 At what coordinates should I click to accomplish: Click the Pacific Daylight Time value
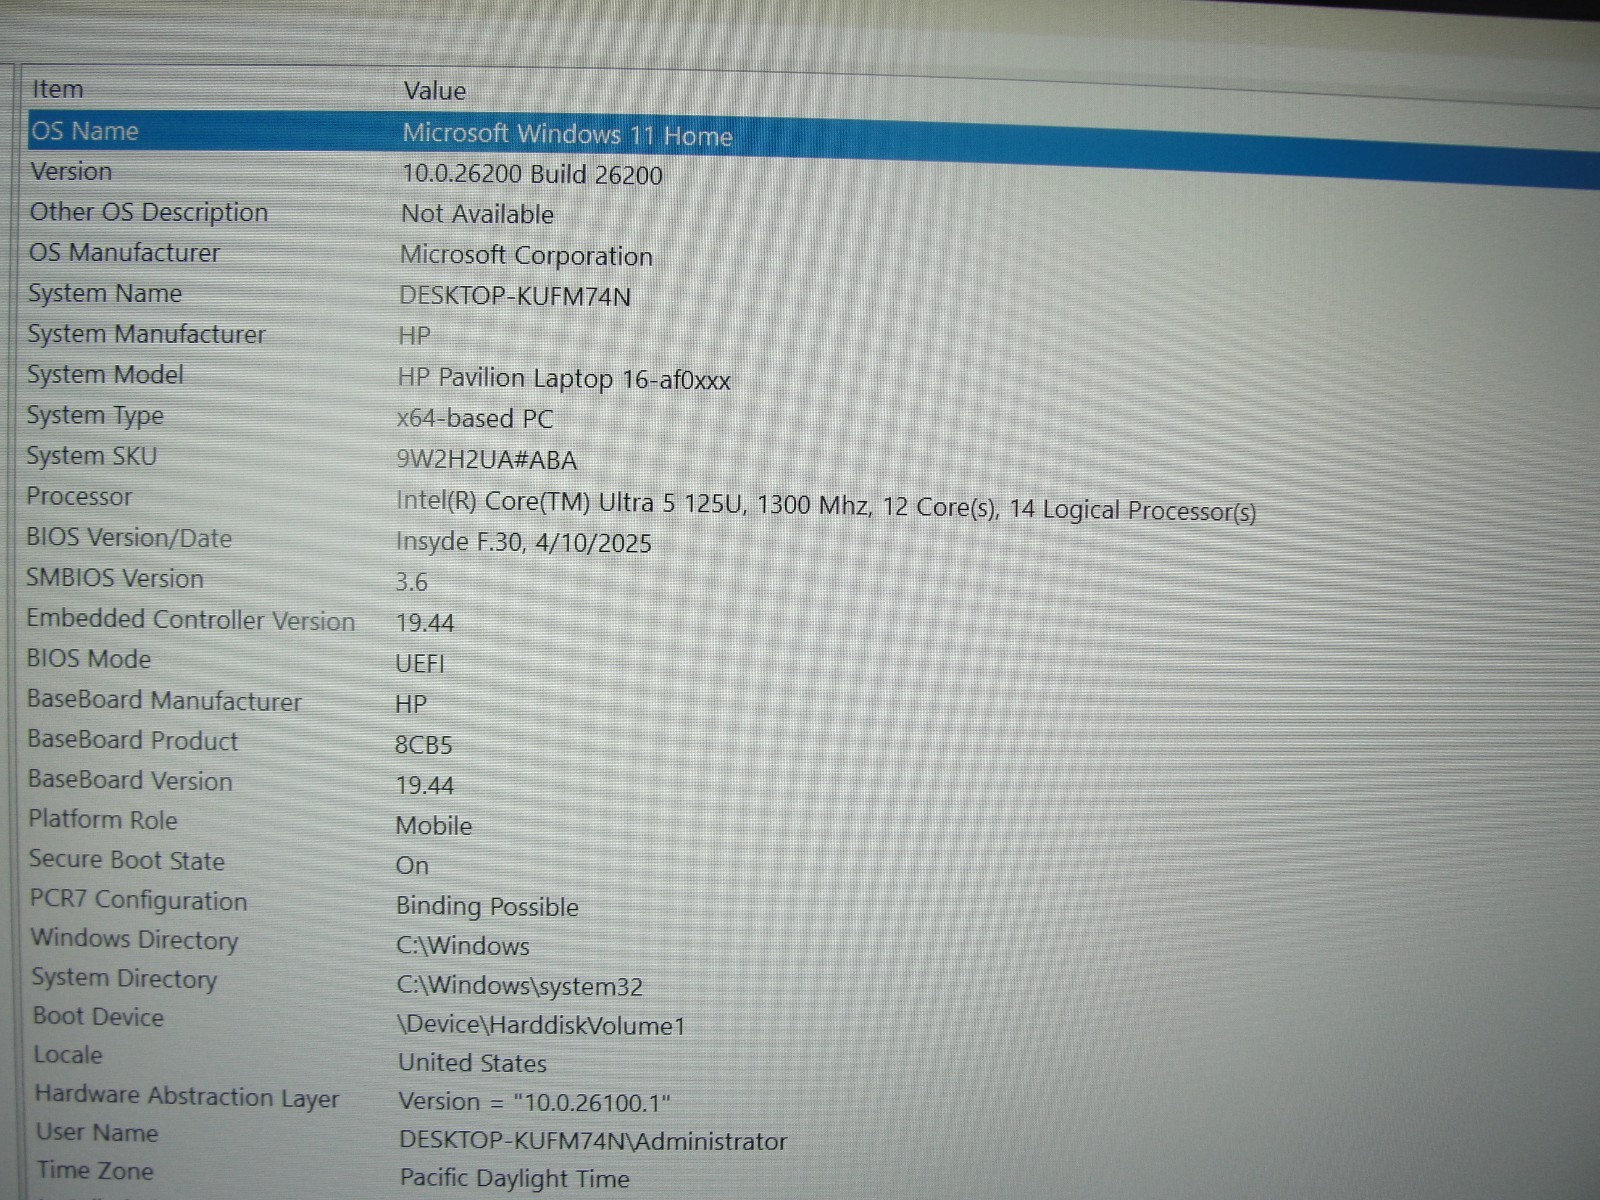(515, 1179)
